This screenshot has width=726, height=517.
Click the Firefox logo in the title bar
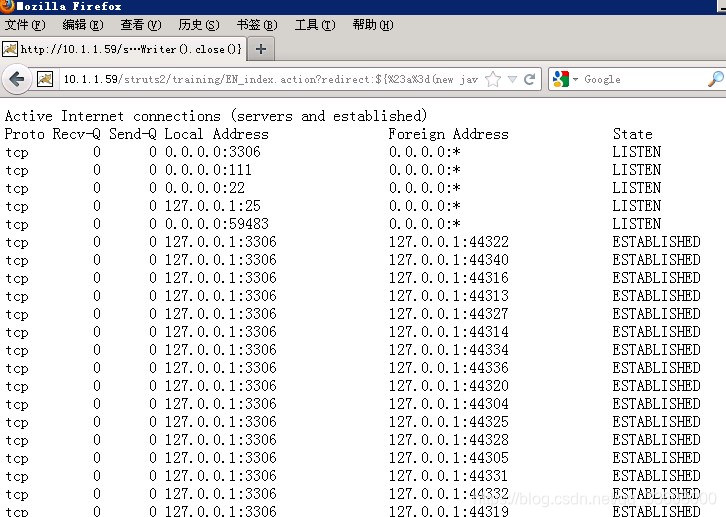tap(7, 6)
